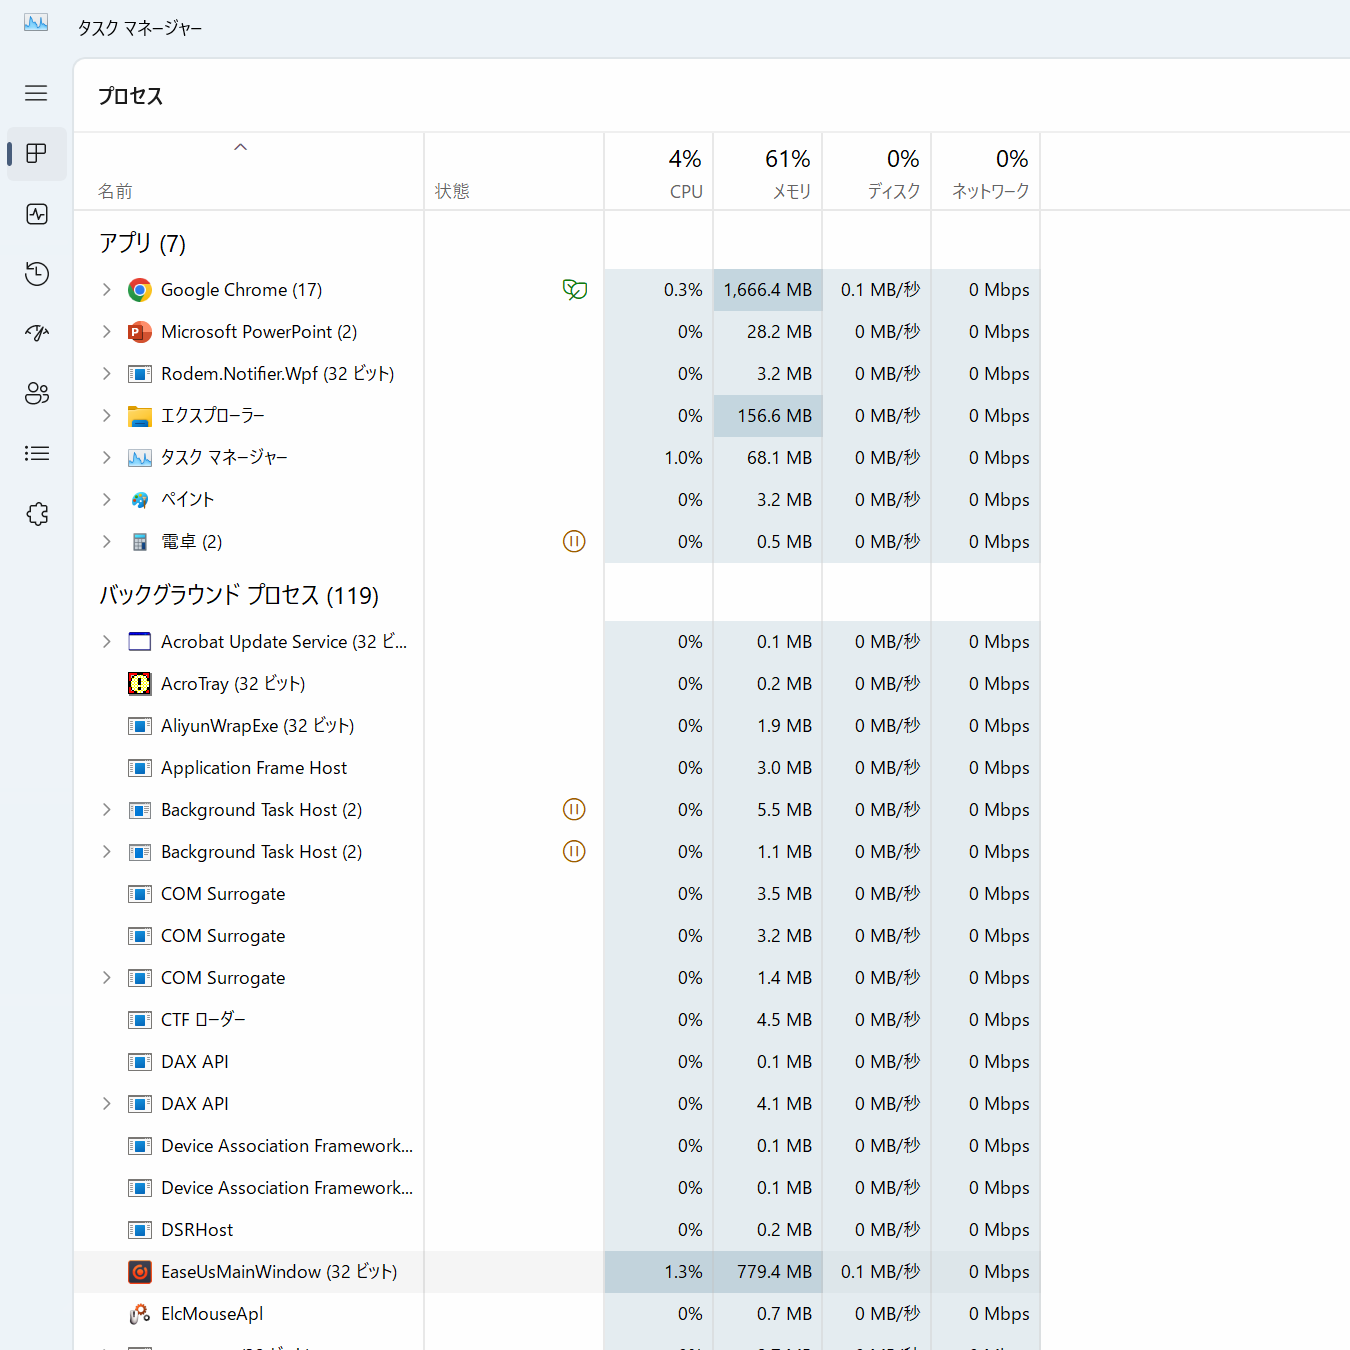
Task: Click the sort direction arrow above 名前
Action: pos(240,147)
